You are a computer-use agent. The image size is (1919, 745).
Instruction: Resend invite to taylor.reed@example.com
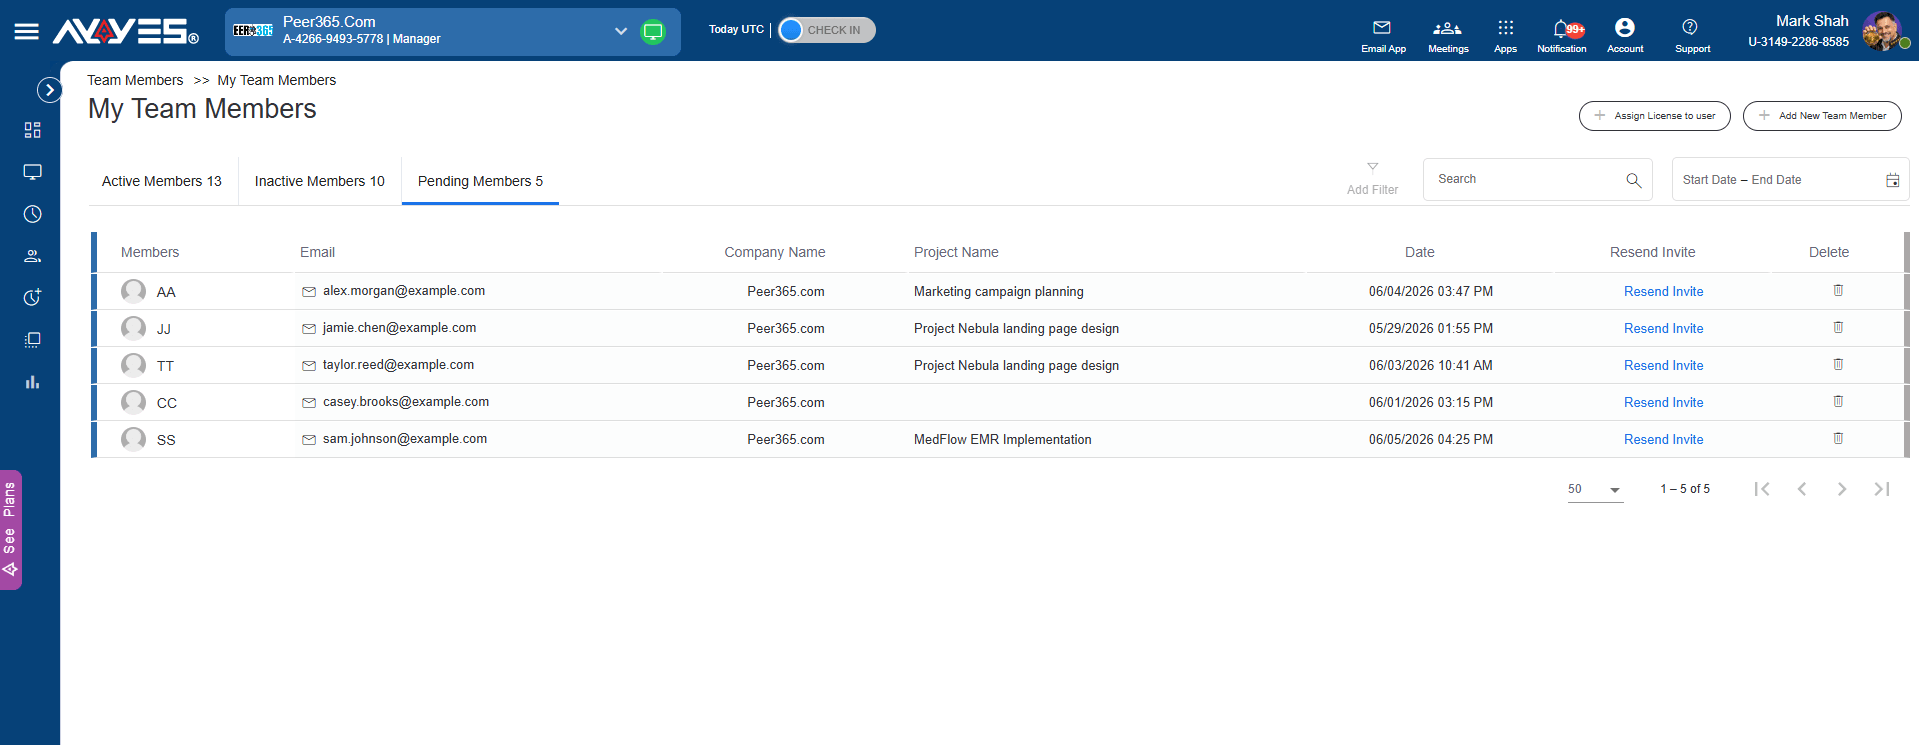[x=1663, y=366]
